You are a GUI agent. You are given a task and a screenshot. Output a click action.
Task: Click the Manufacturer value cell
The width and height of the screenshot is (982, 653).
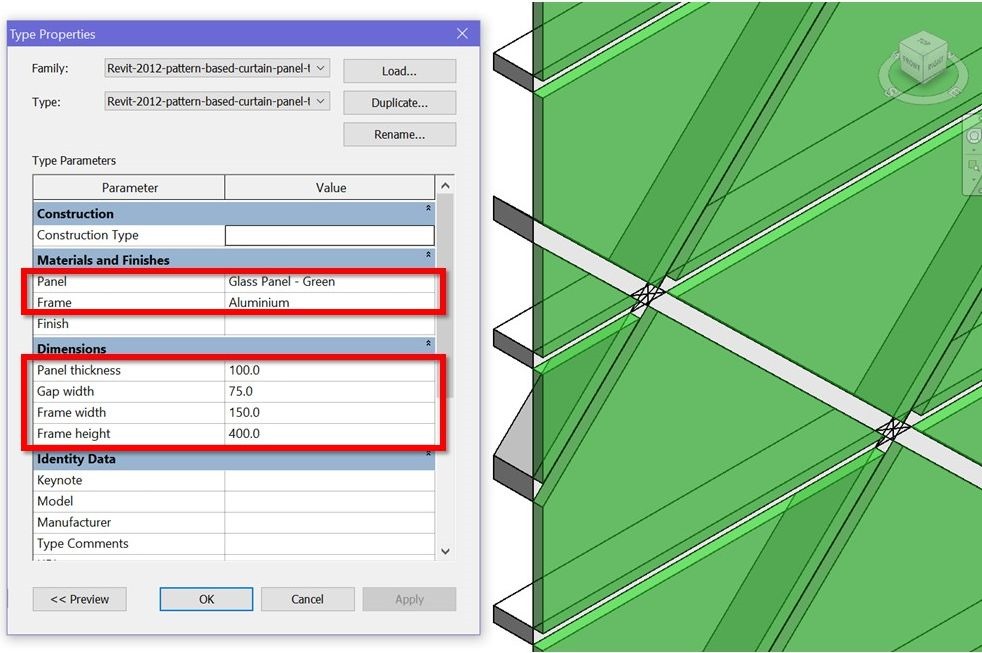(x=329, y=522)
